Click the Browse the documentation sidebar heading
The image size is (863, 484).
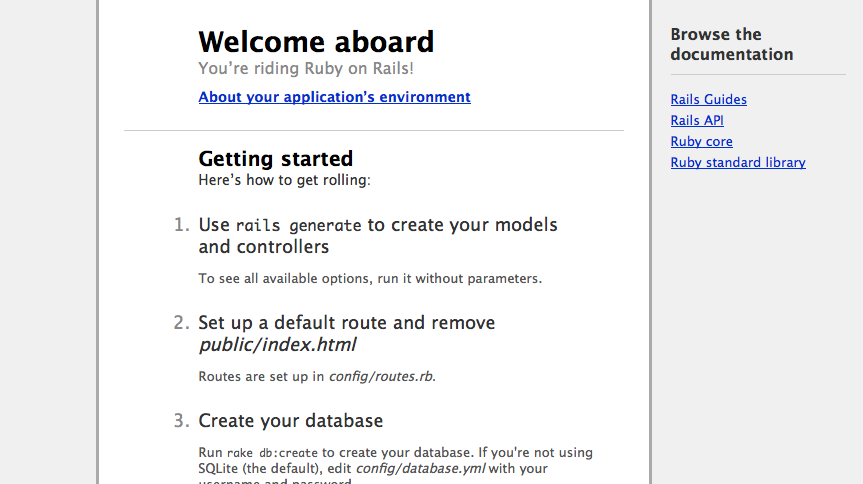tap(731, 44)
